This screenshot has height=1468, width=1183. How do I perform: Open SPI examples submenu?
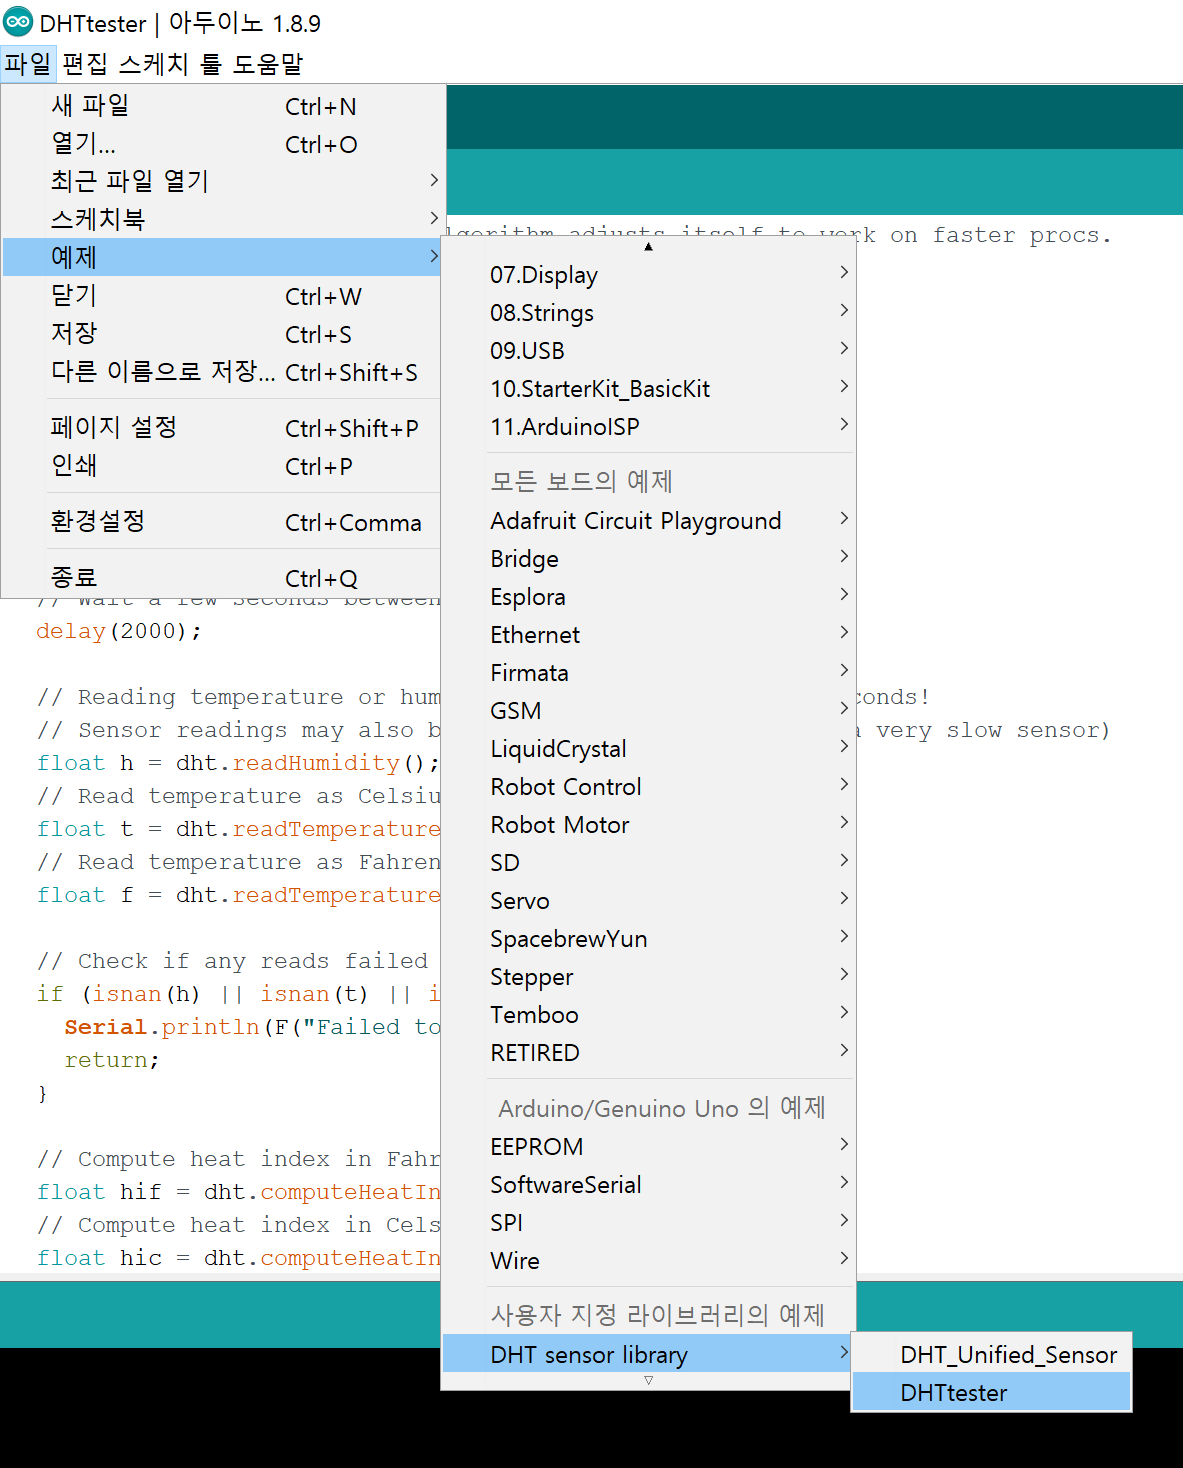point(648,1222)
